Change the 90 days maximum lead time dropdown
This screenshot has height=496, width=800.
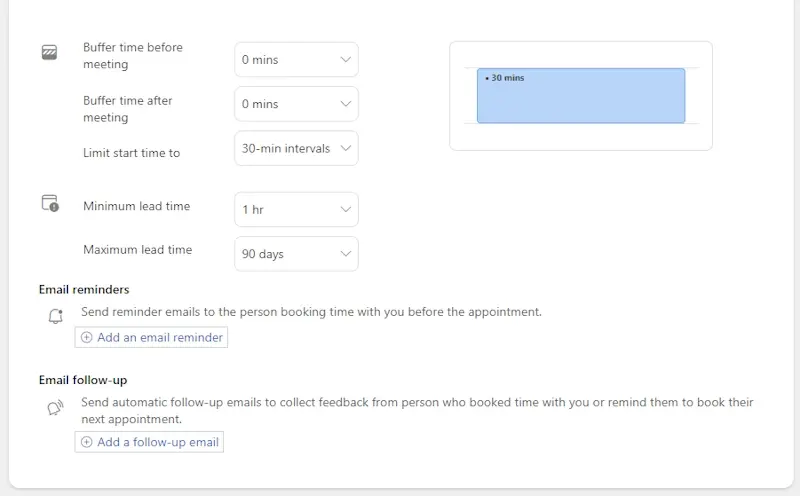pyautogui.click(x=296, y=254)
